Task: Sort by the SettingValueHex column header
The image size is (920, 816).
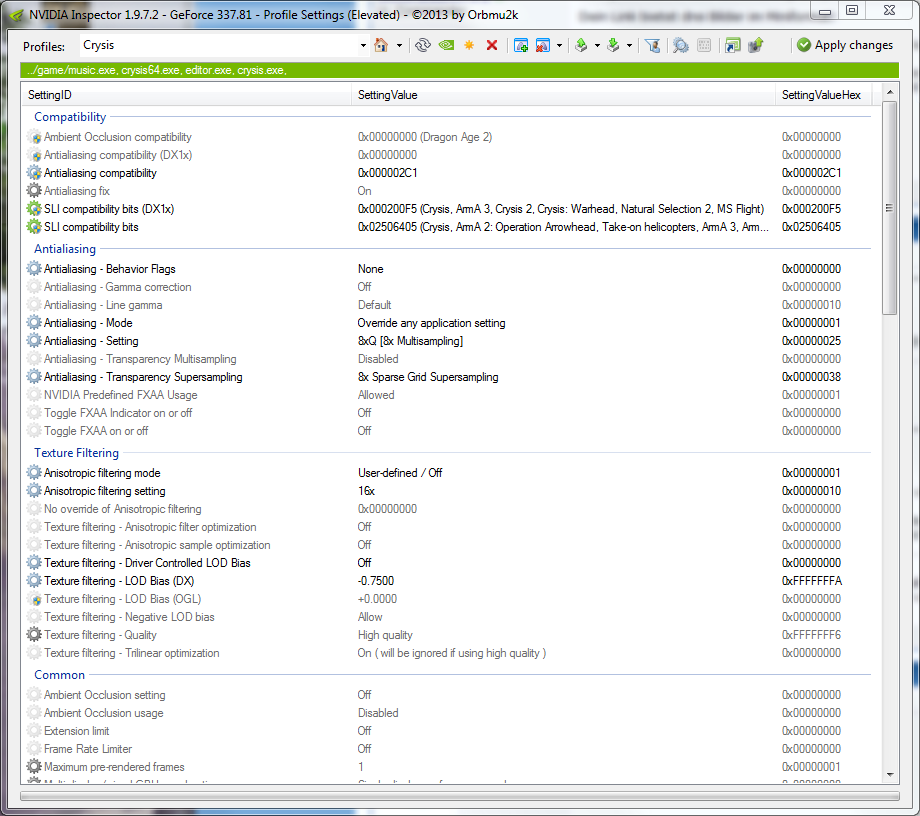Action: coord(824,95)
